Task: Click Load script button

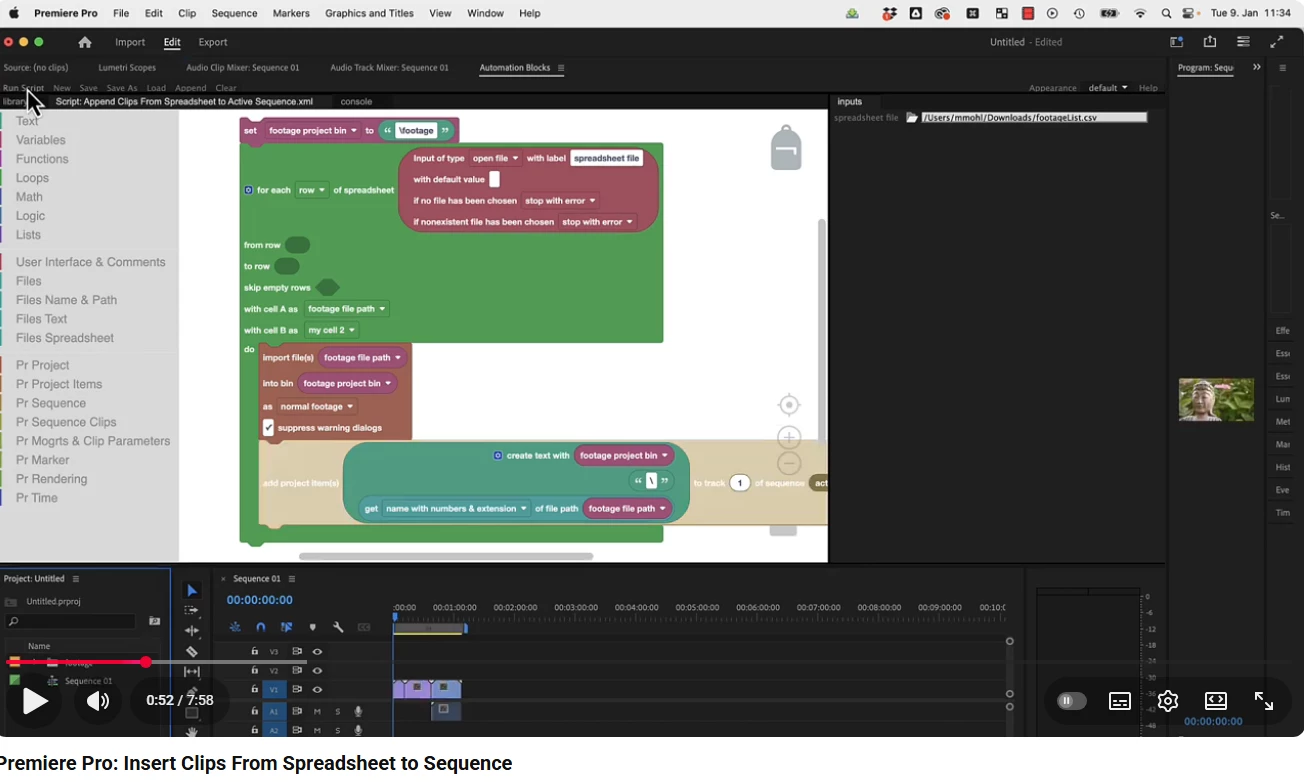Action: click(x=156, y=88)
